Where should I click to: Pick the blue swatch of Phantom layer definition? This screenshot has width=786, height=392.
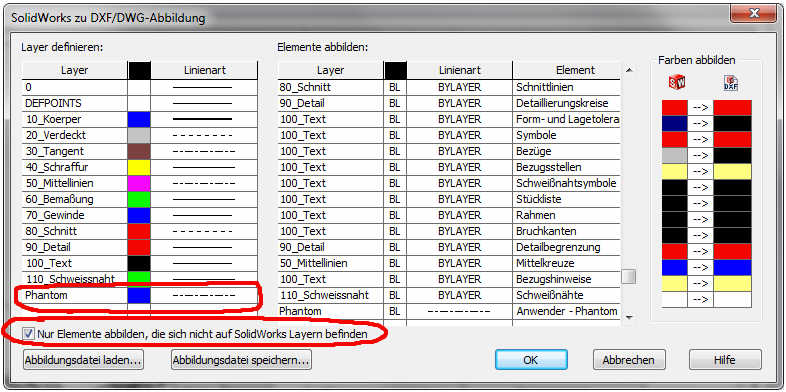(139, 295)
